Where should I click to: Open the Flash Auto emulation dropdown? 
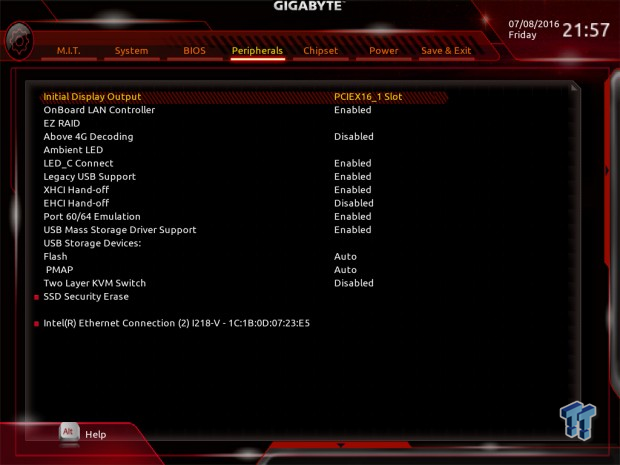pyautogui.click(x=345, y=257)
